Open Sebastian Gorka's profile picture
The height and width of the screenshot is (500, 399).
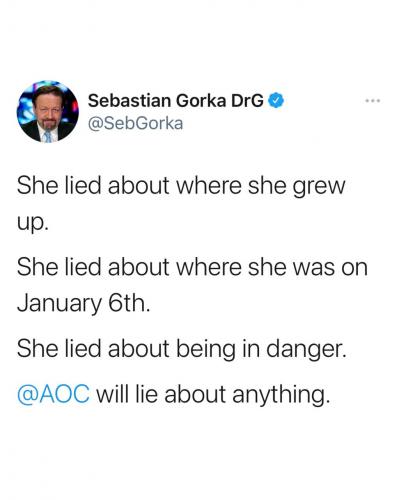click(48, 111)
